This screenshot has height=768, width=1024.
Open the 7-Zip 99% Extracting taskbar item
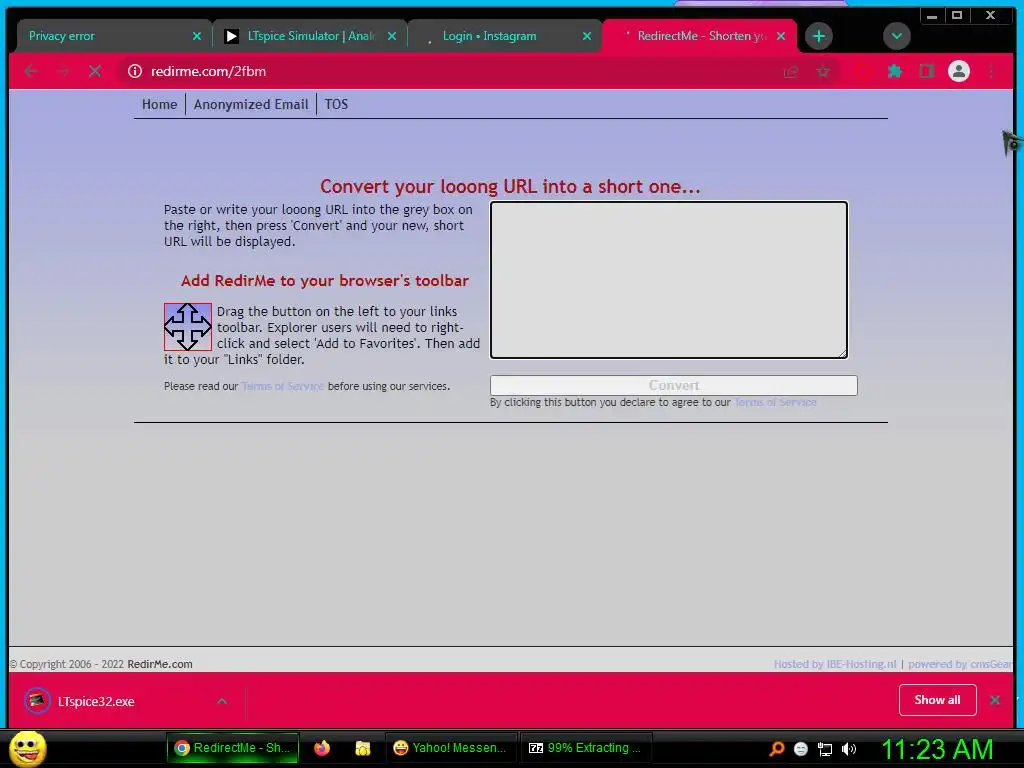586,748
